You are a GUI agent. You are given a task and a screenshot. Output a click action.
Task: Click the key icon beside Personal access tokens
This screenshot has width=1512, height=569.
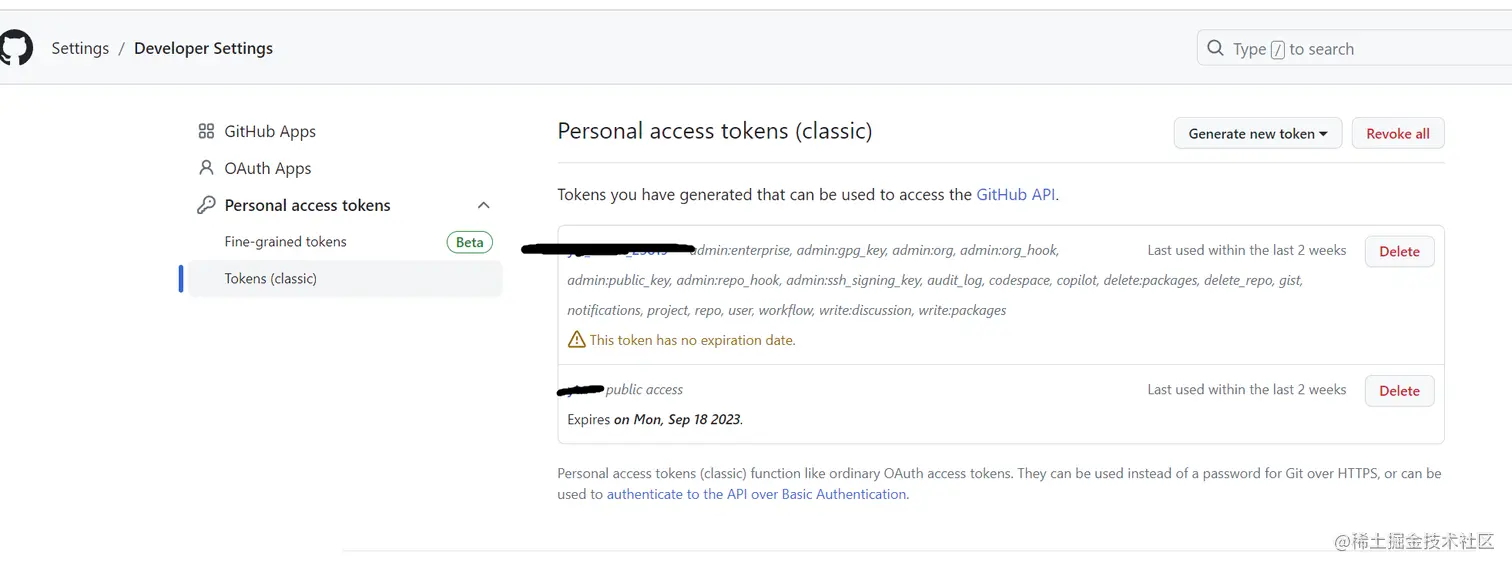(x=206, y=205)
